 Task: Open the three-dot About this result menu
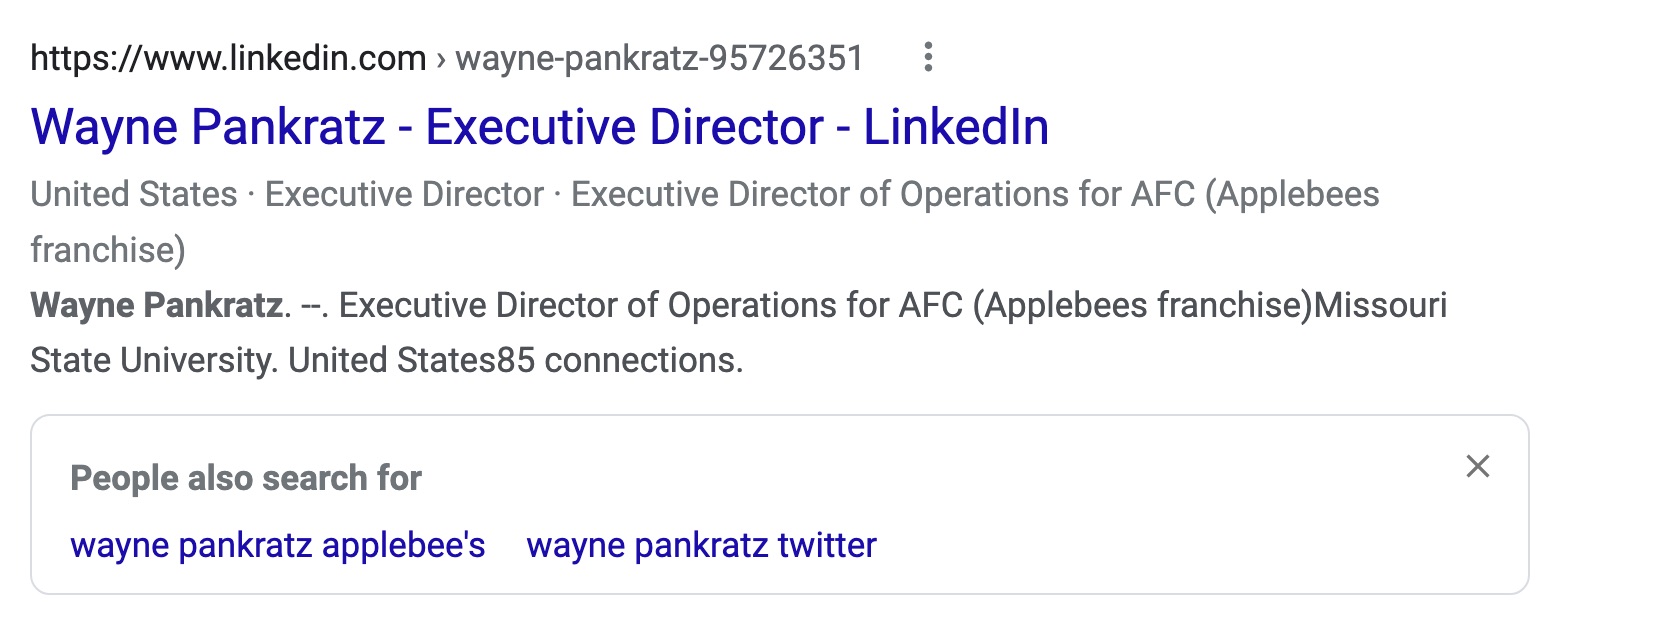(928, 57)
